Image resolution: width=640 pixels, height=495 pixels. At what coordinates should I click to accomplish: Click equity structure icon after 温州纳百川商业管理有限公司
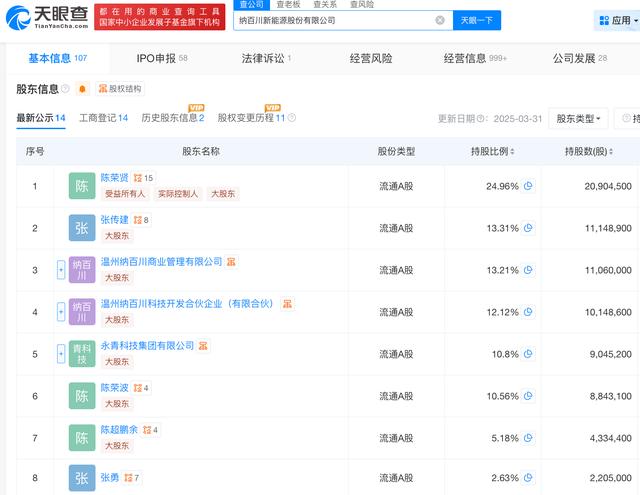click(231, 262)
